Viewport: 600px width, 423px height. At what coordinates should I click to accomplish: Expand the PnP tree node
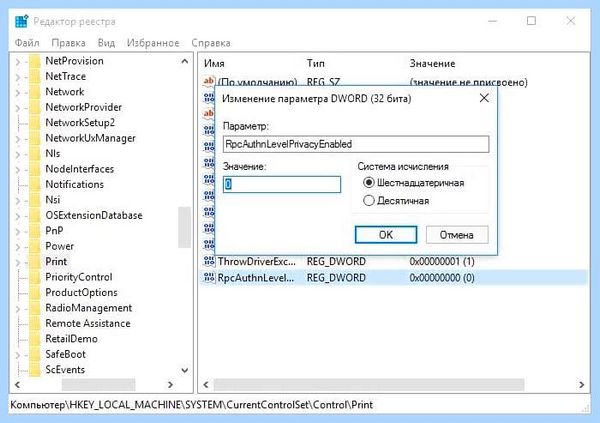coord(18,231)
